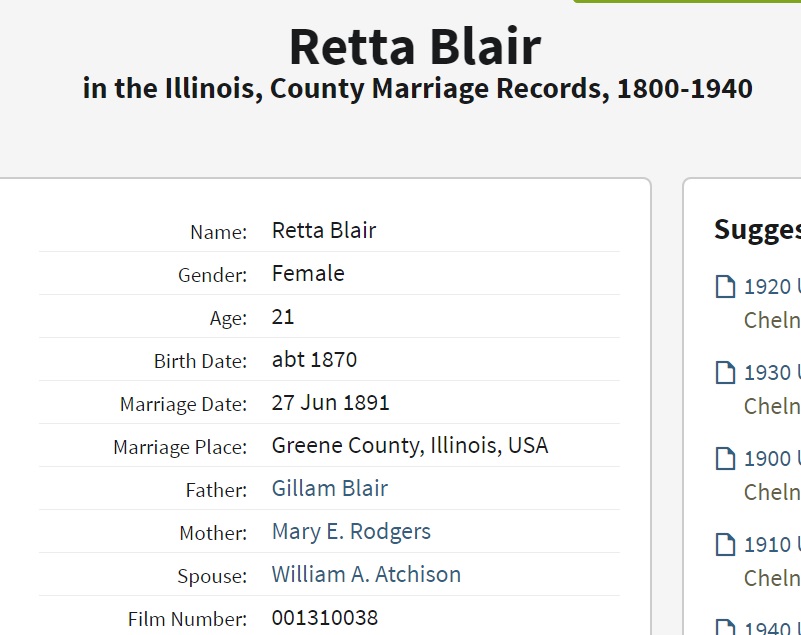Click the marriage date 27 Jun 1891
The height and width of the screenshot is (635, 801).
click(x=330, y=403)
